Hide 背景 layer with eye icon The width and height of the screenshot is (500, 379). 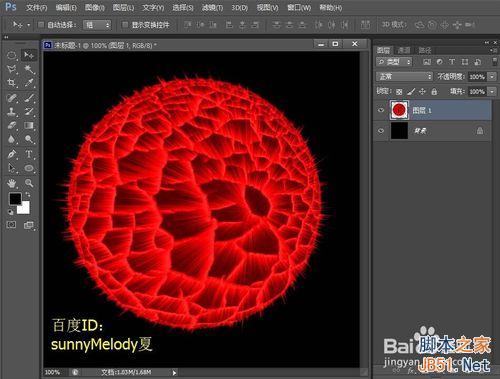click(381, 131)
